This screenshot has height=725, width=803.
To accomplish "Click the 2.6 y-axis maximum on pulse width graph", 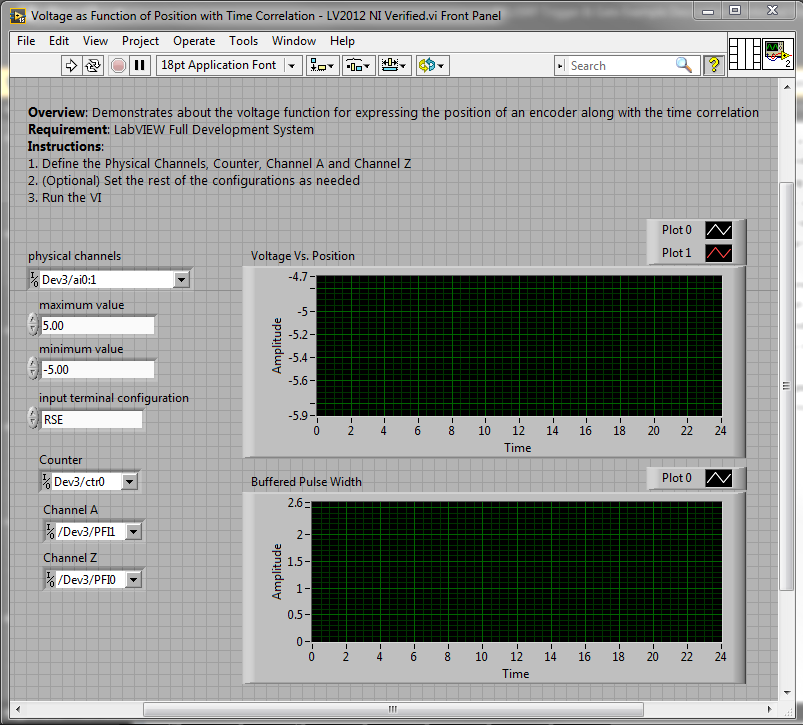I will (295, 503).
